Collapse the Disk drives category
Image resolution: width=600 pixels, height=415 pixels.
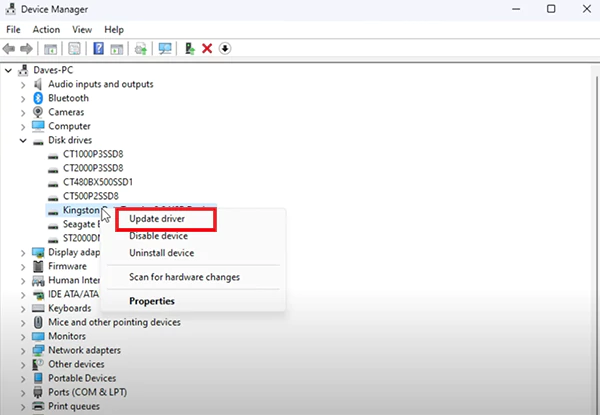pos(23,140)
